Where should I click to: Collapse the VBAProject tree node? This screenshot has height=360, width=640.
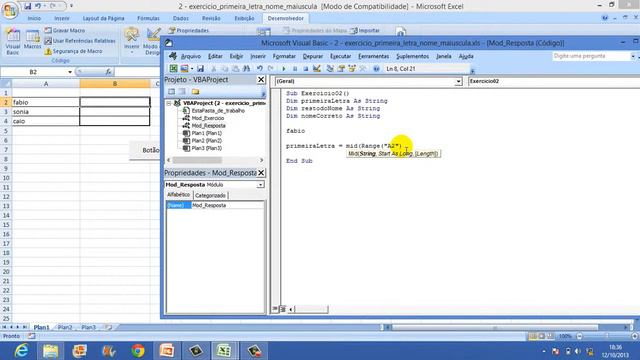[169, 104]
